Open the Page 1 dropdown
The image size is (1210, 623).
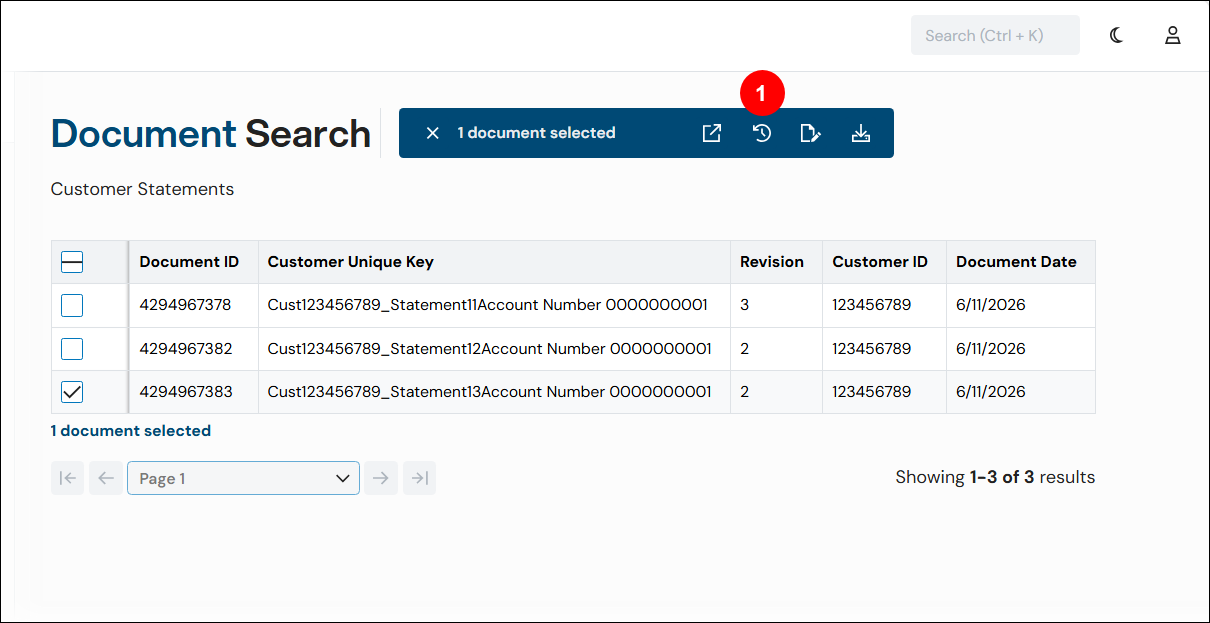(243, 478)
